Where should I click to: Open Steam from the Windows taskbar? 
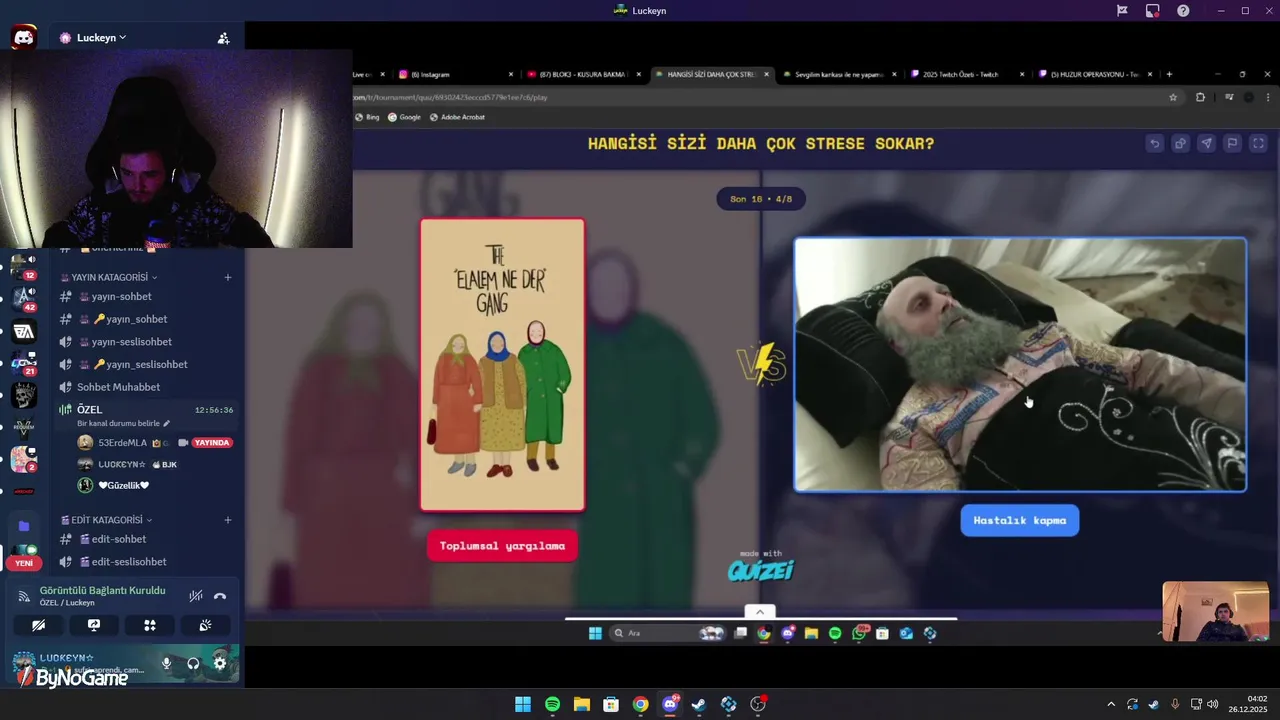click(699, 704)
